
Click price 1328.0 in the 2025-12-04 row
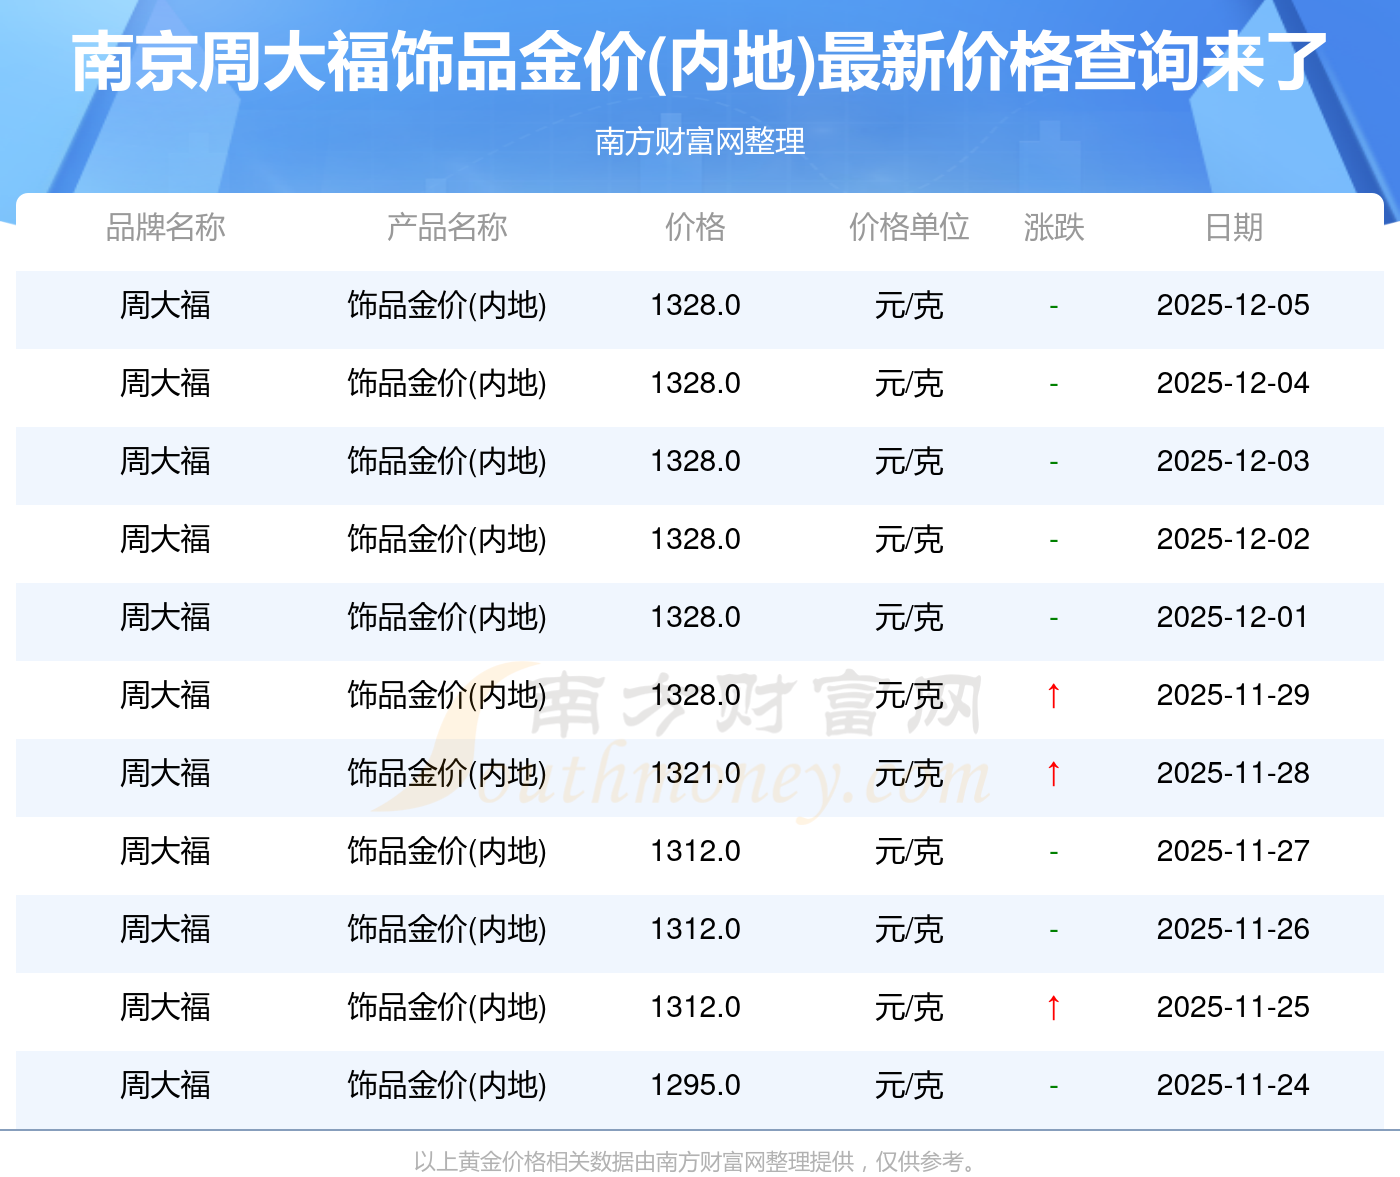click(695, 383)
